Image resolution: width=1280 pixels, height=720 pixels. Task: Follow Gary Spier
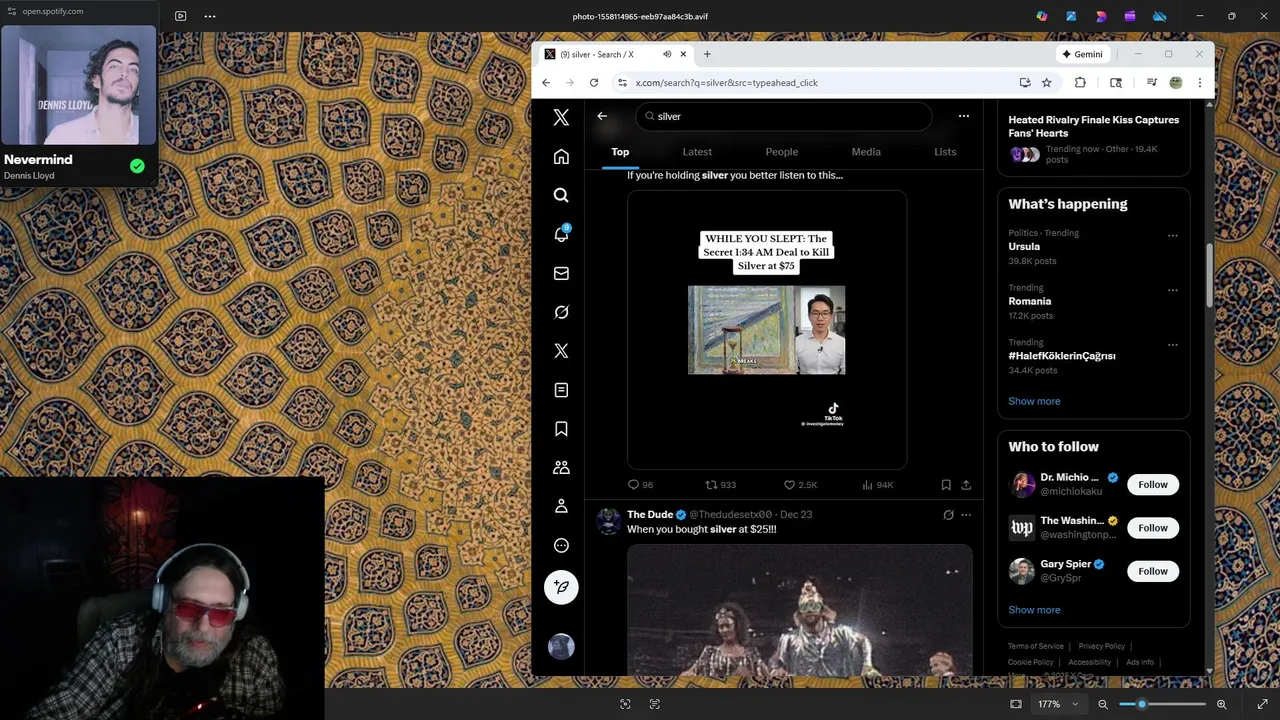[1153, 571]
